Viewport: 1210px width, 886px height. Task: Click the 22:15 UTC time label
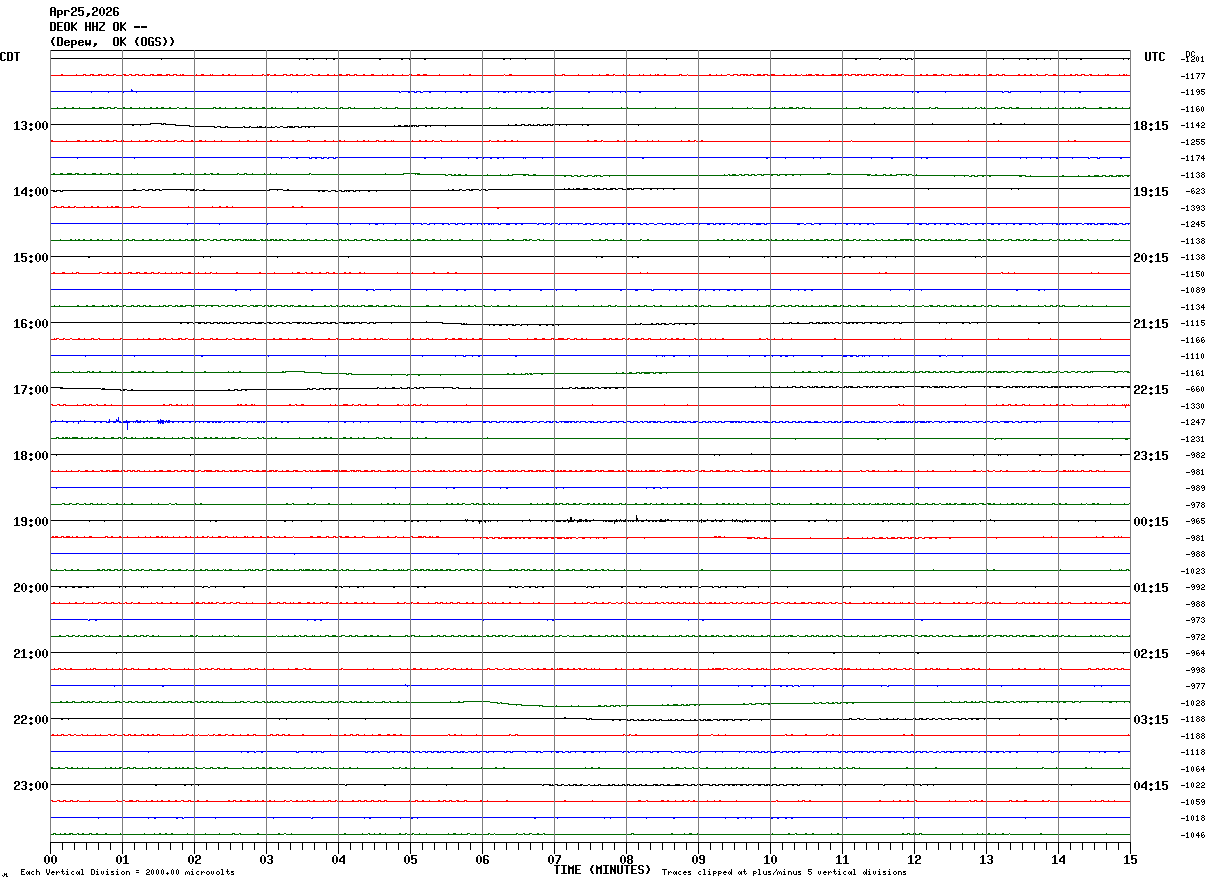pyautogui.click(x=1150, y=390)
